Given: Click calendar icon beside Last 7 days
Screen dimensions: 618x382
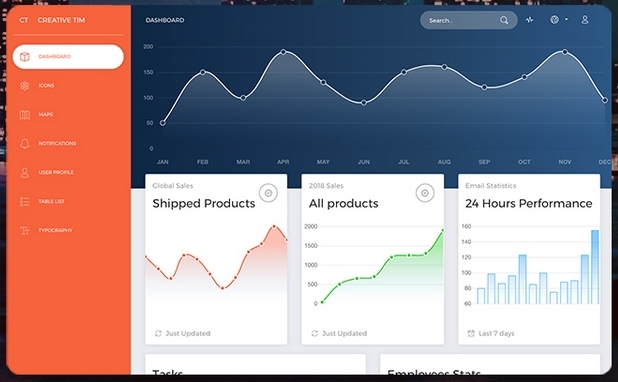Looking at the screenshot, I should coord(471,334).
